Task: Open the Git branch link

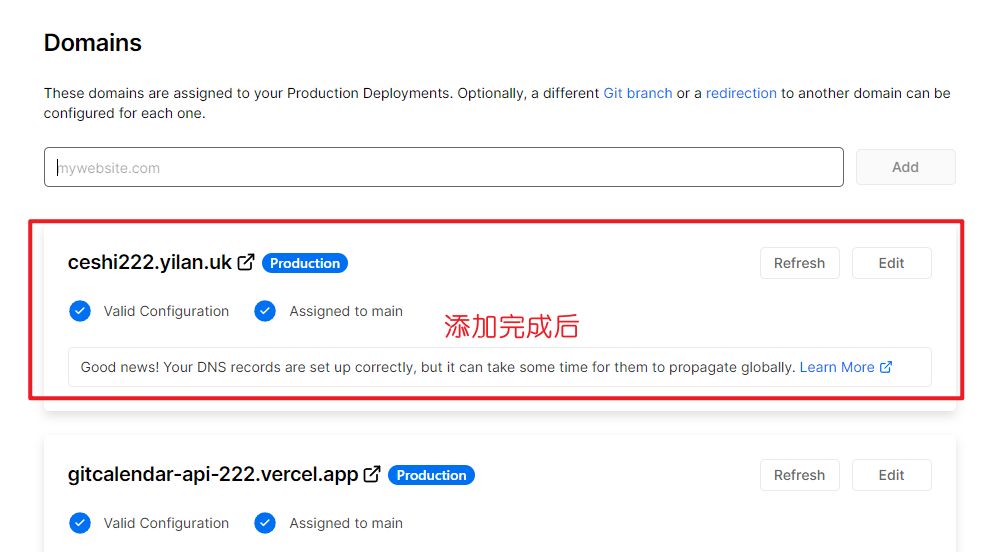Action: [637, 93]
